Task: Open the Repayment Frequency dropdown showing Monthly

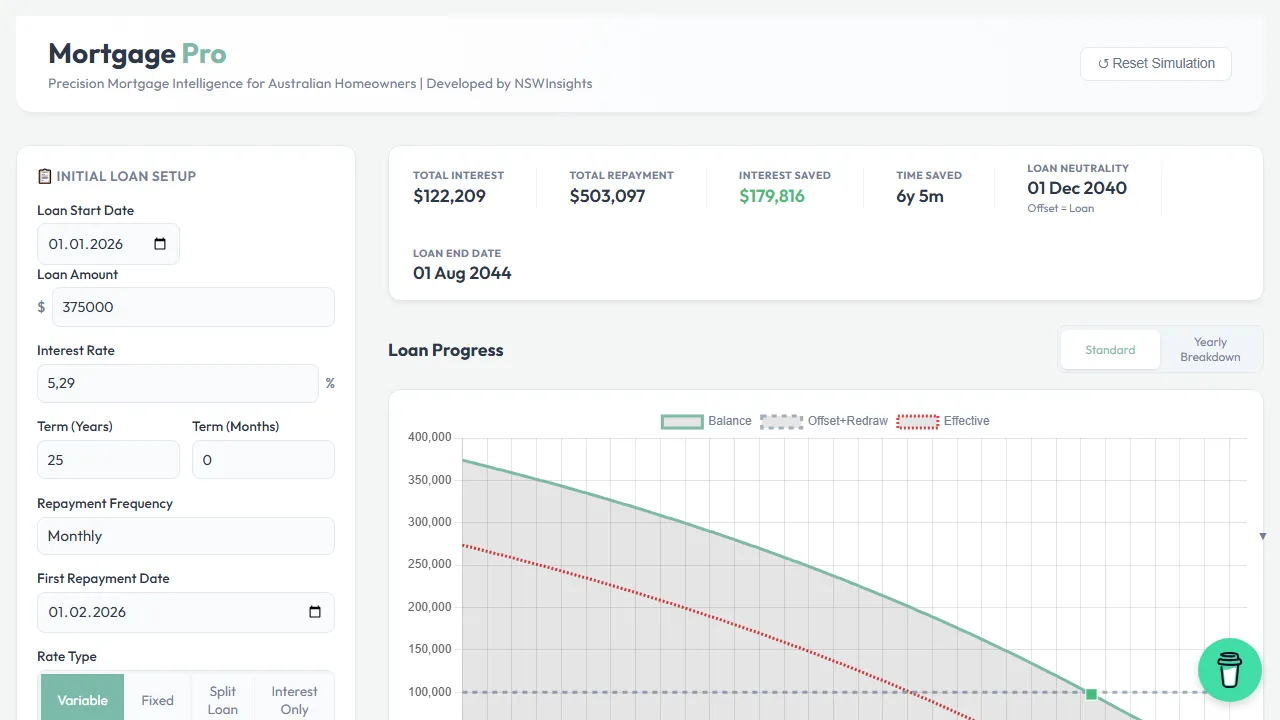Action: click(185, 536)
